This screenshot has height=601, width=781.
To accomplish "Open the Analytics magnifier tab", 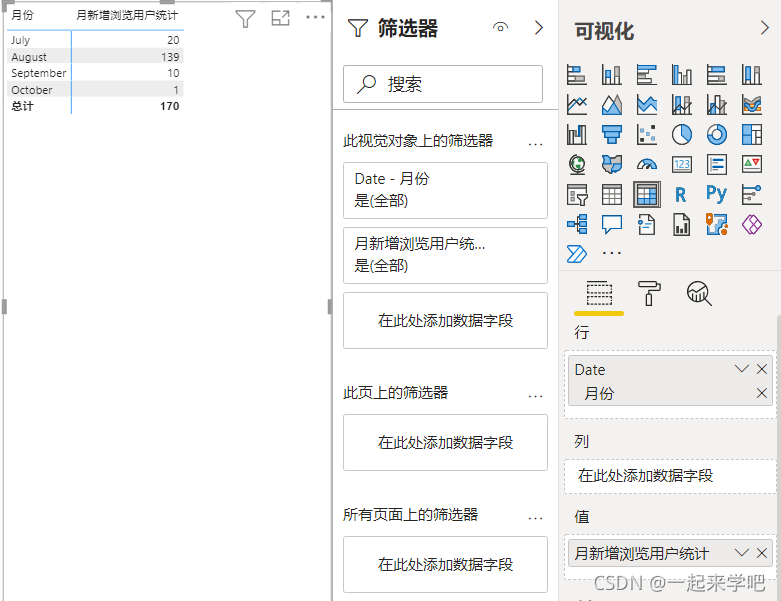I will click(x=699, y=293).
